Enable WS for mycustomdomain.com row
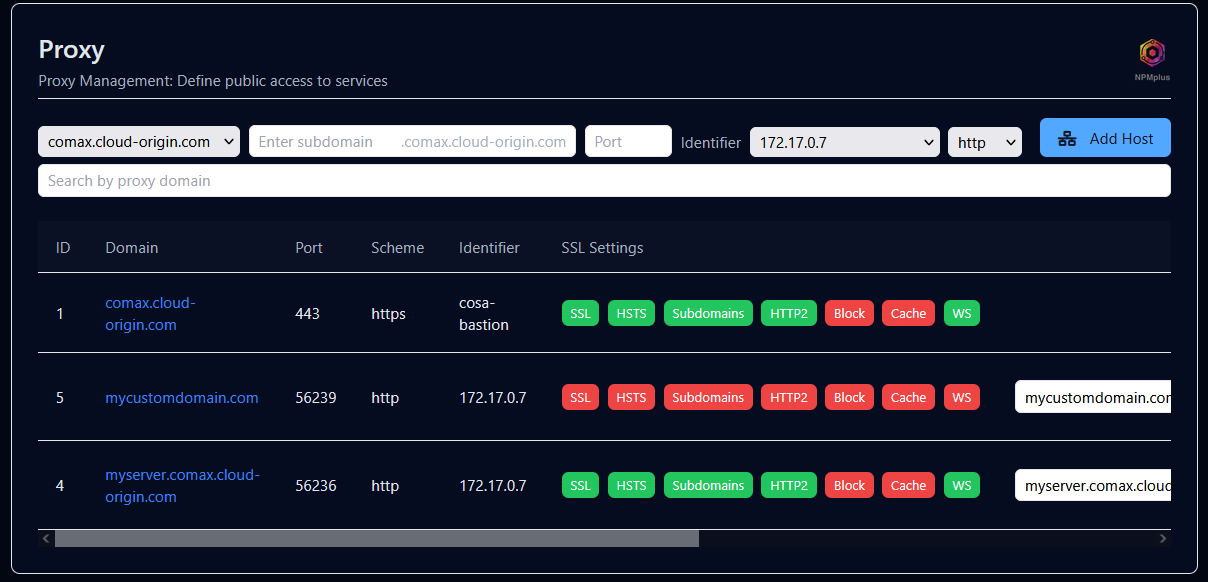The height and width of the screenshot is (582, 1208). coord(962,397)
